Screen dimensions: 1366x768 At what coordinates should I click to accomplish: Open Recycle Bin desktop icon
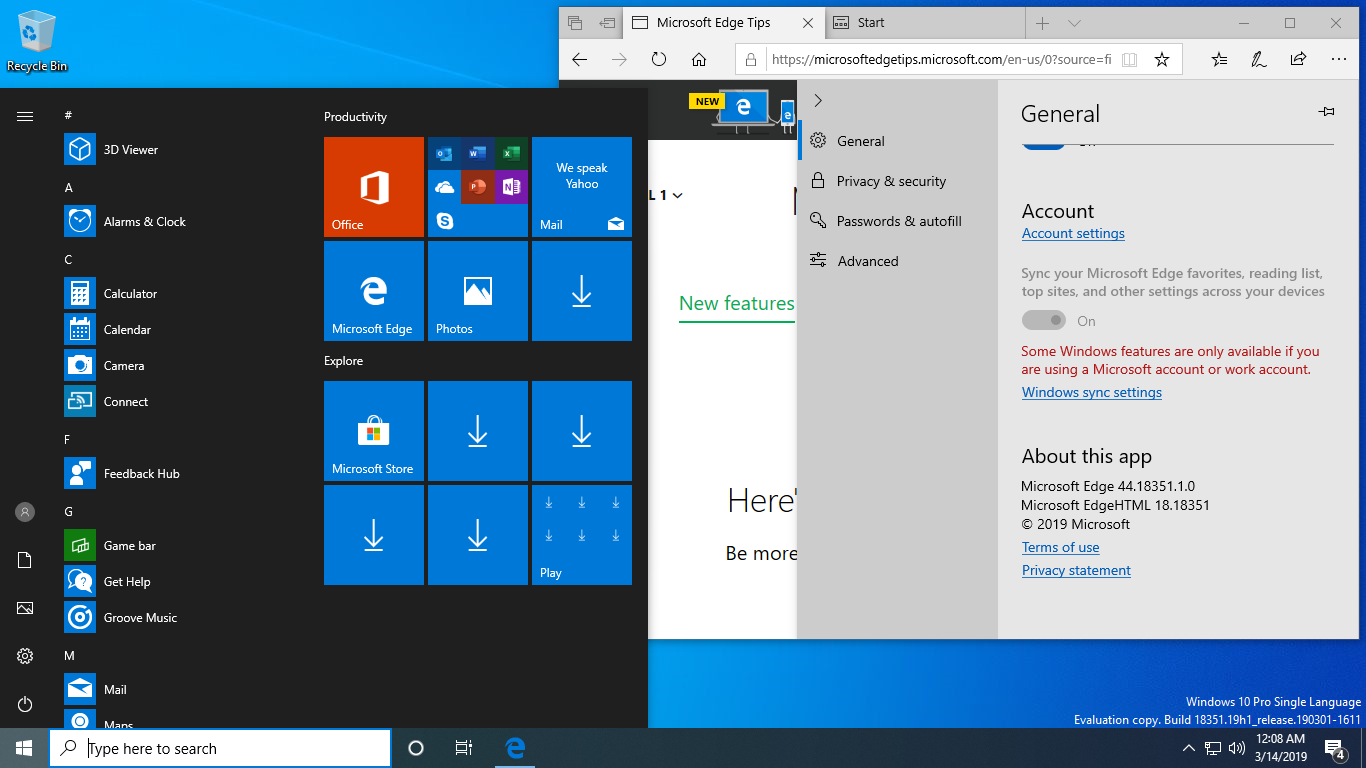[37, 40]
